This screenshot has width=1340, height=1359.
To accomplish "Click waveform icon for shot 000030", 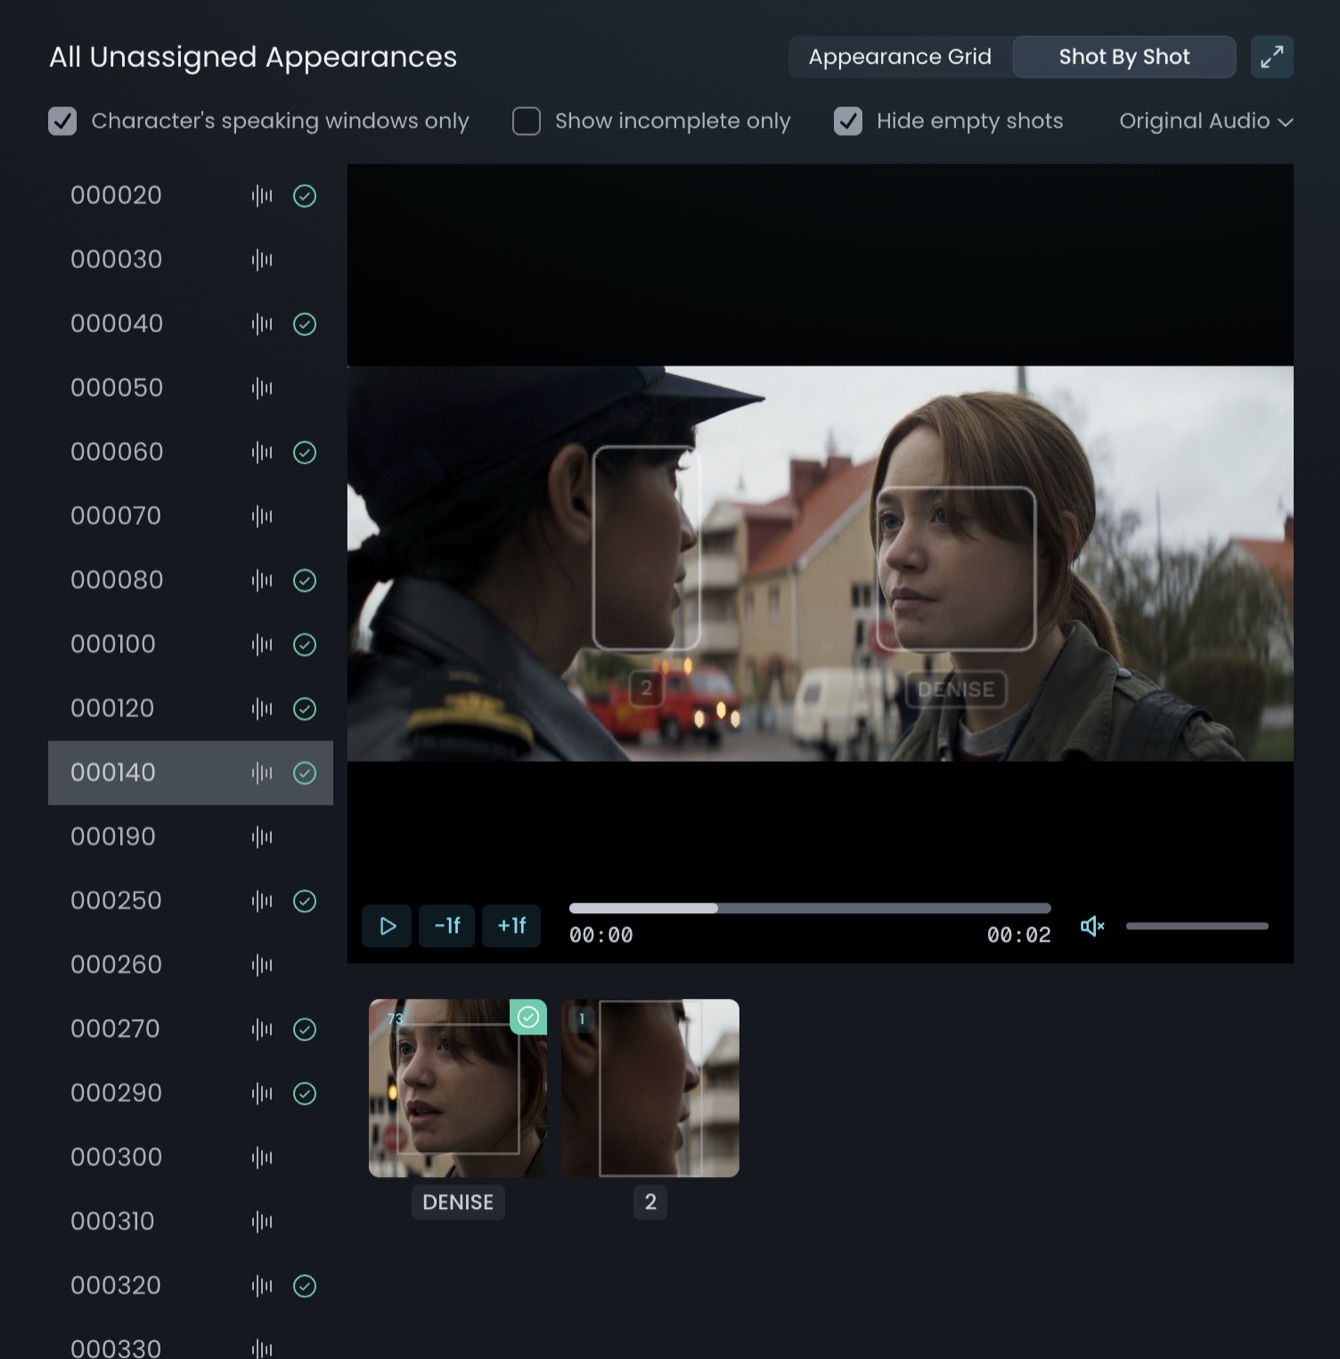I will [262, 260].
